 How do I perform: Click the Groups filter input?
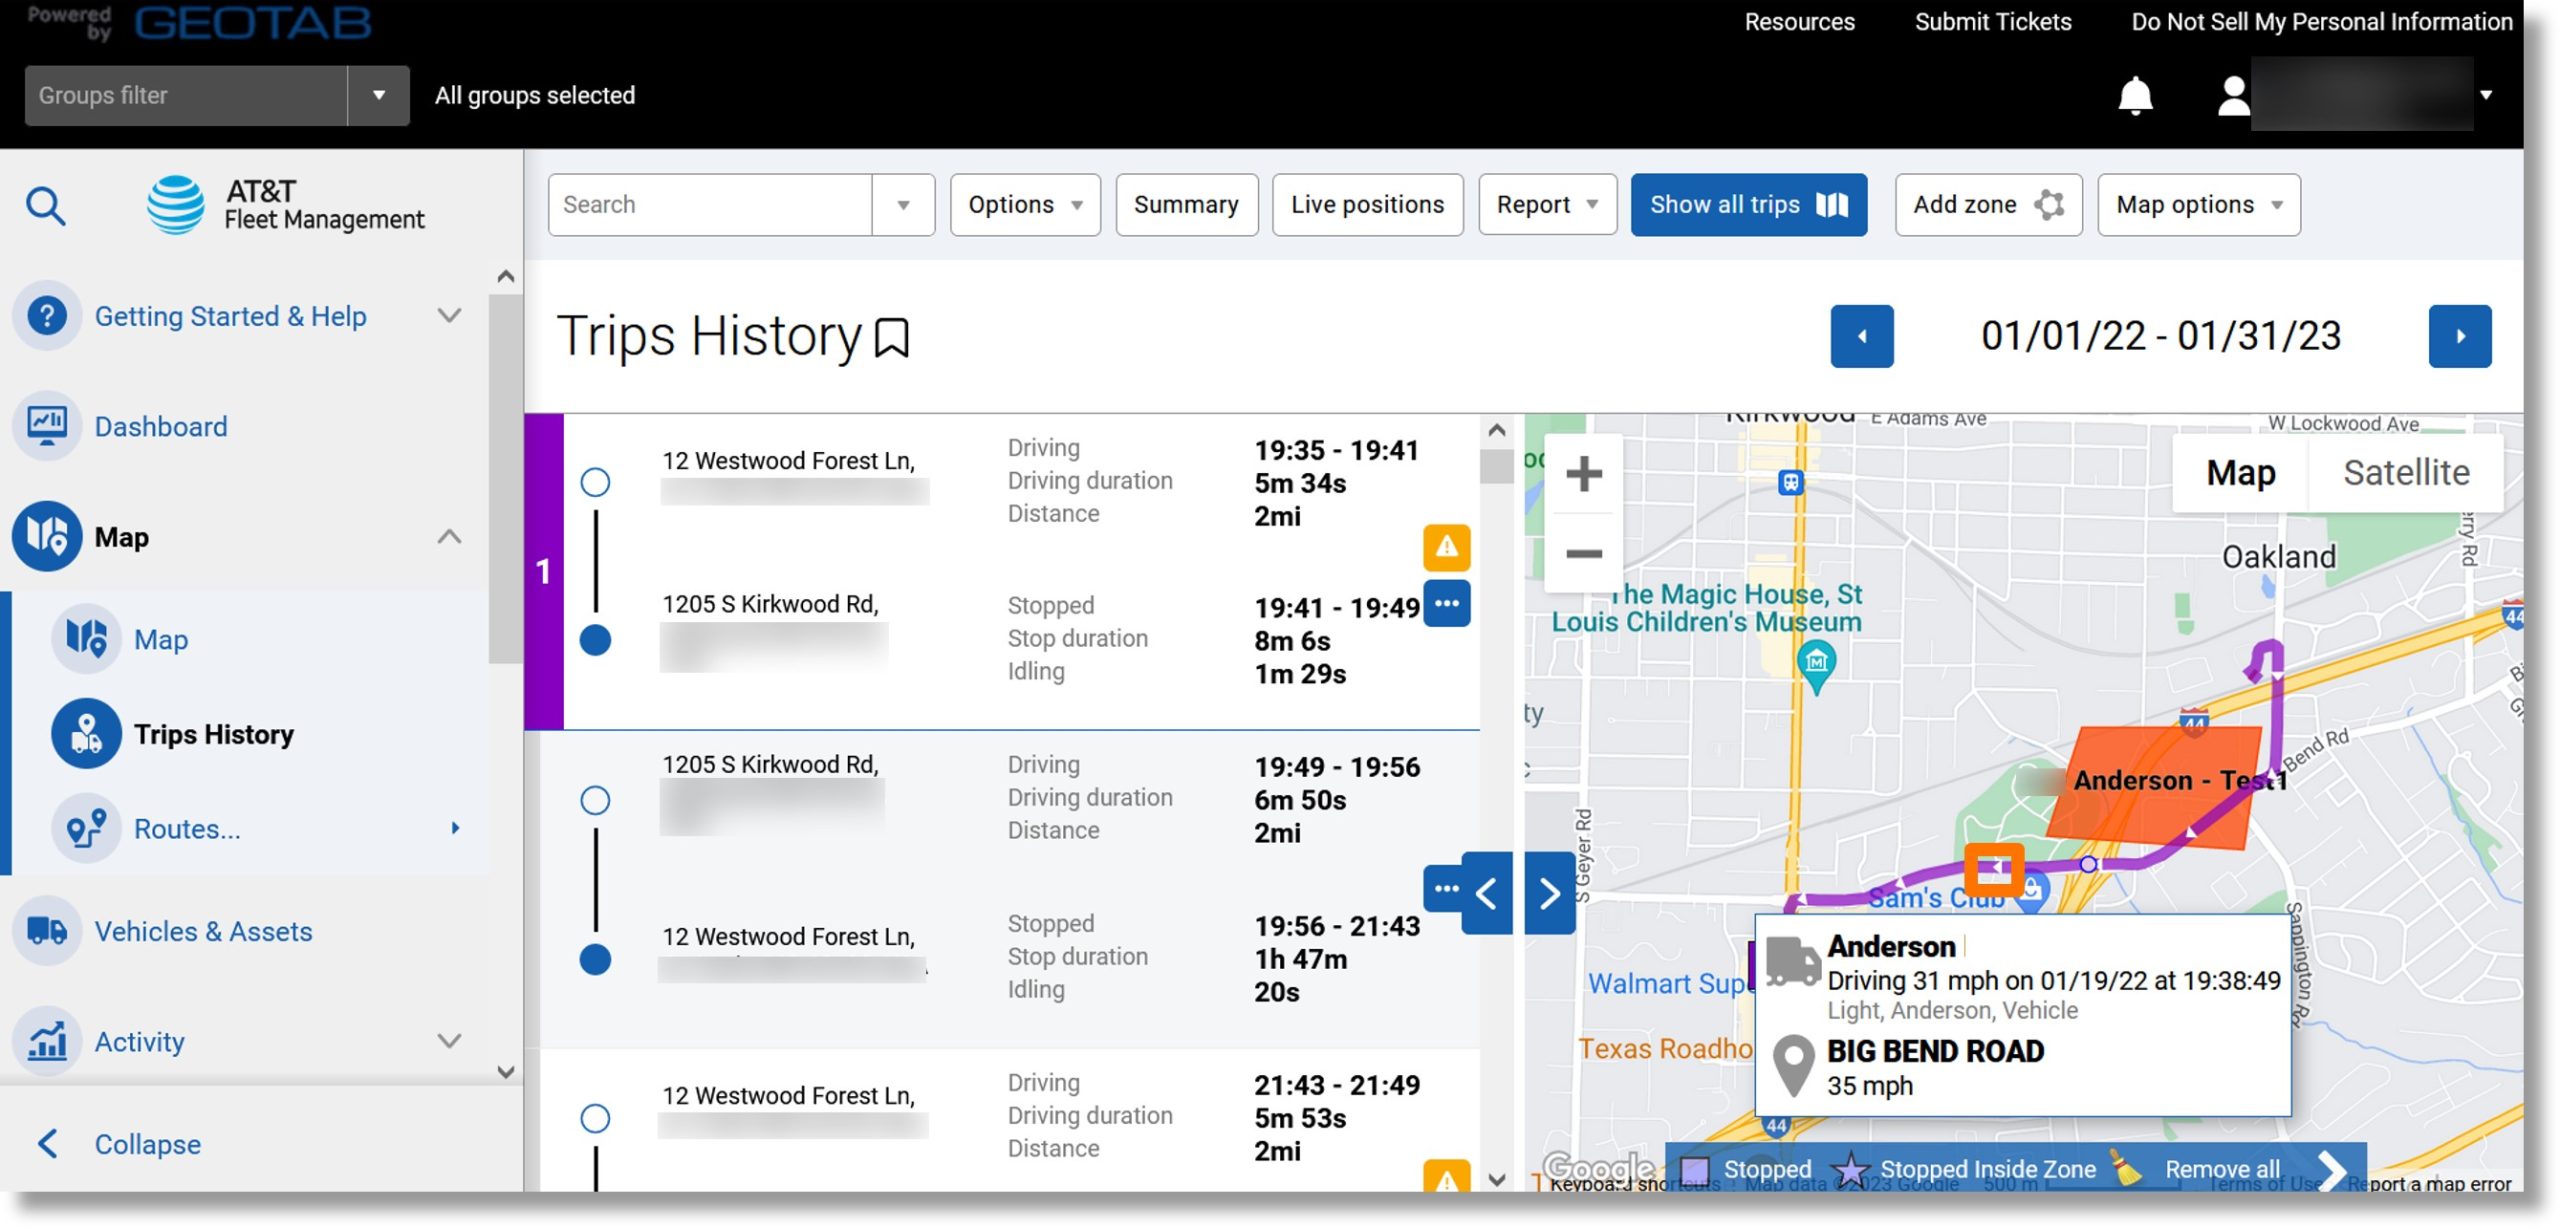186,96
